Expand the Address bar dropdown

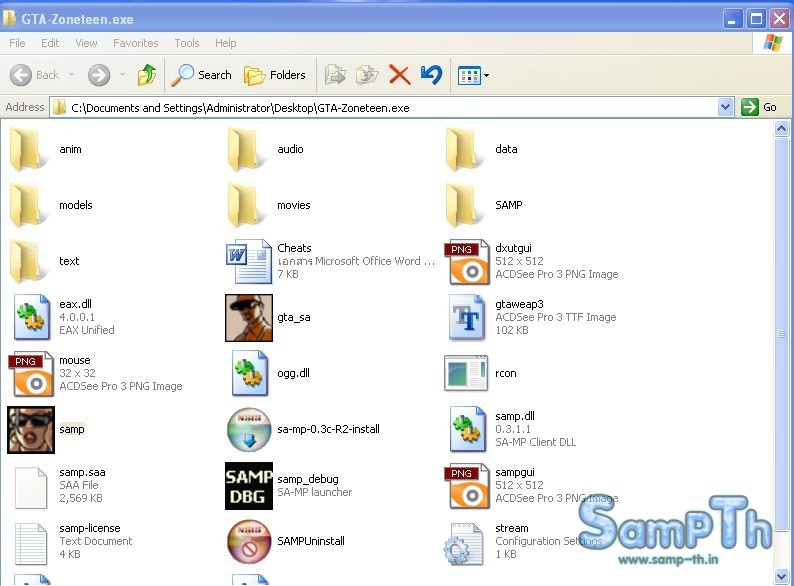(x=725, y=107)
